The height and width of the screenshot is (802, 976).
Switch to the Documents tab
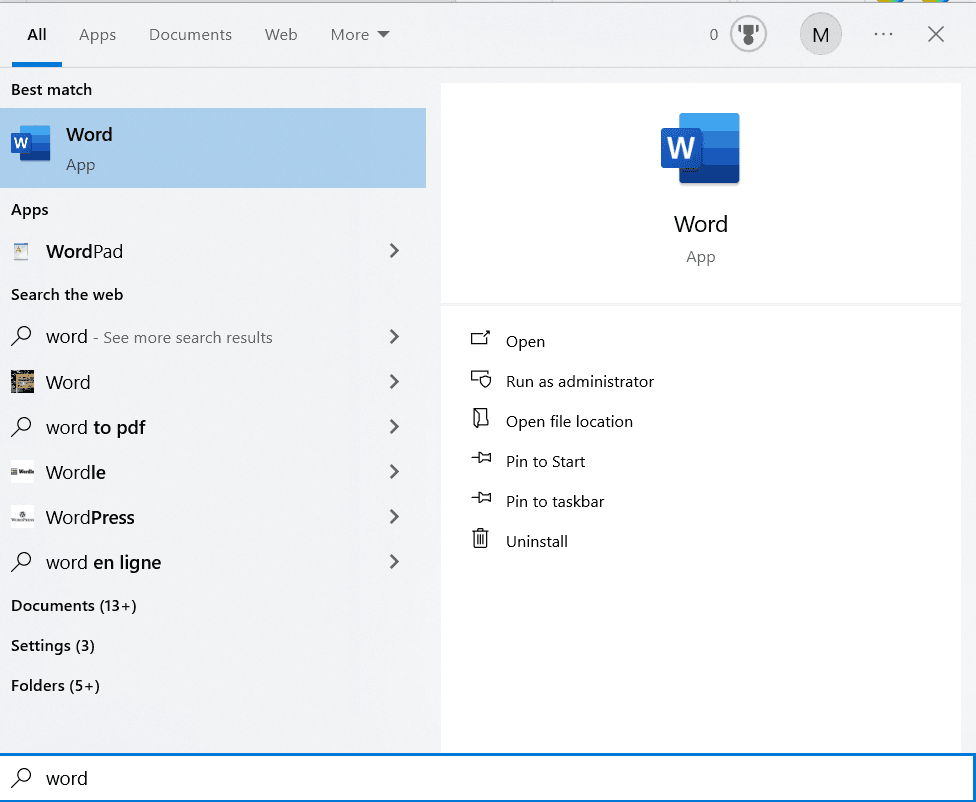(x=190, y=33)
